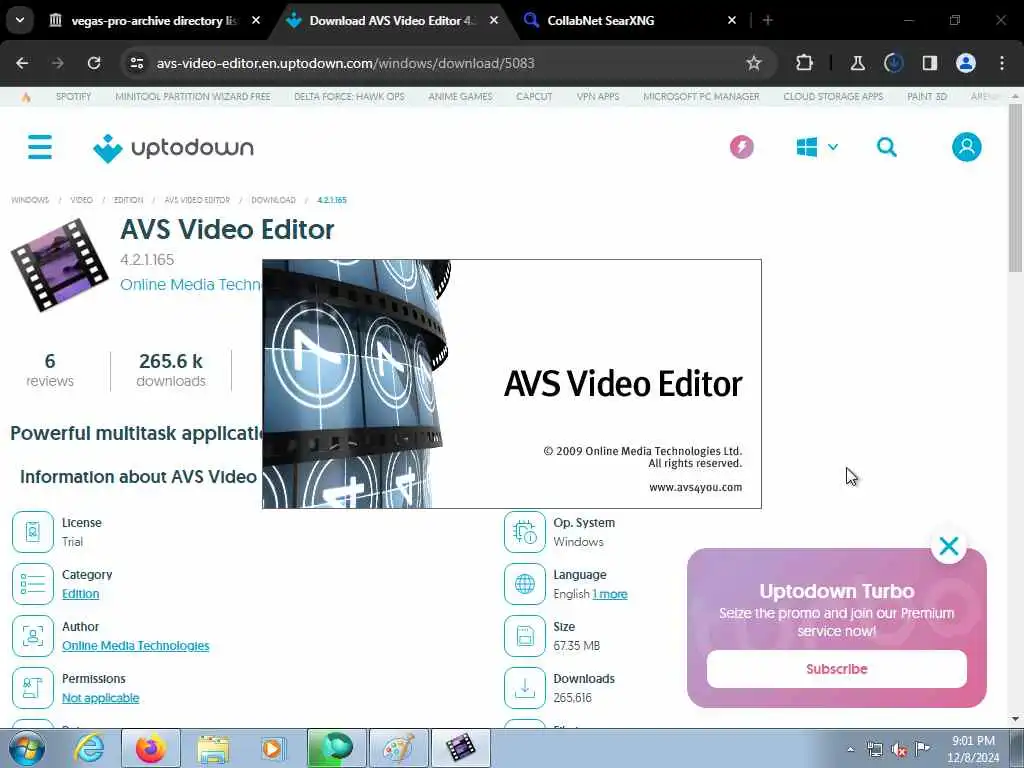Open the Windows Start menu
Viewport: 1024px width, 768px height.
tap(27, 748)
